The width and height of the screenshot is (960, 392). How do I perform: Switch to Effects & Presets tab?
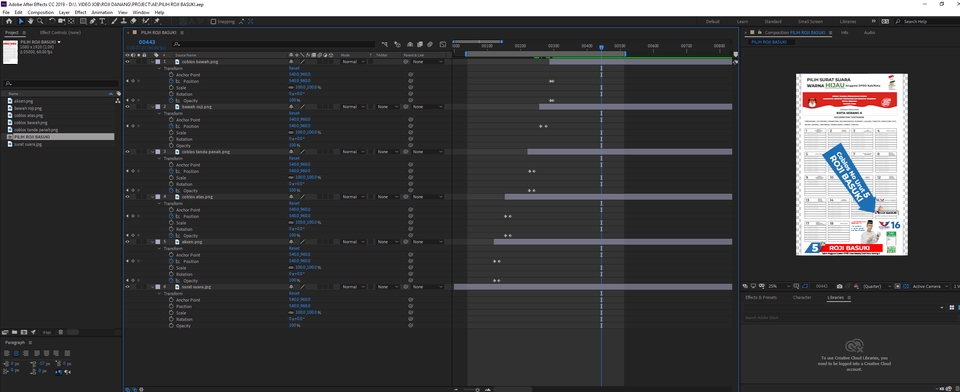[760, 298]
